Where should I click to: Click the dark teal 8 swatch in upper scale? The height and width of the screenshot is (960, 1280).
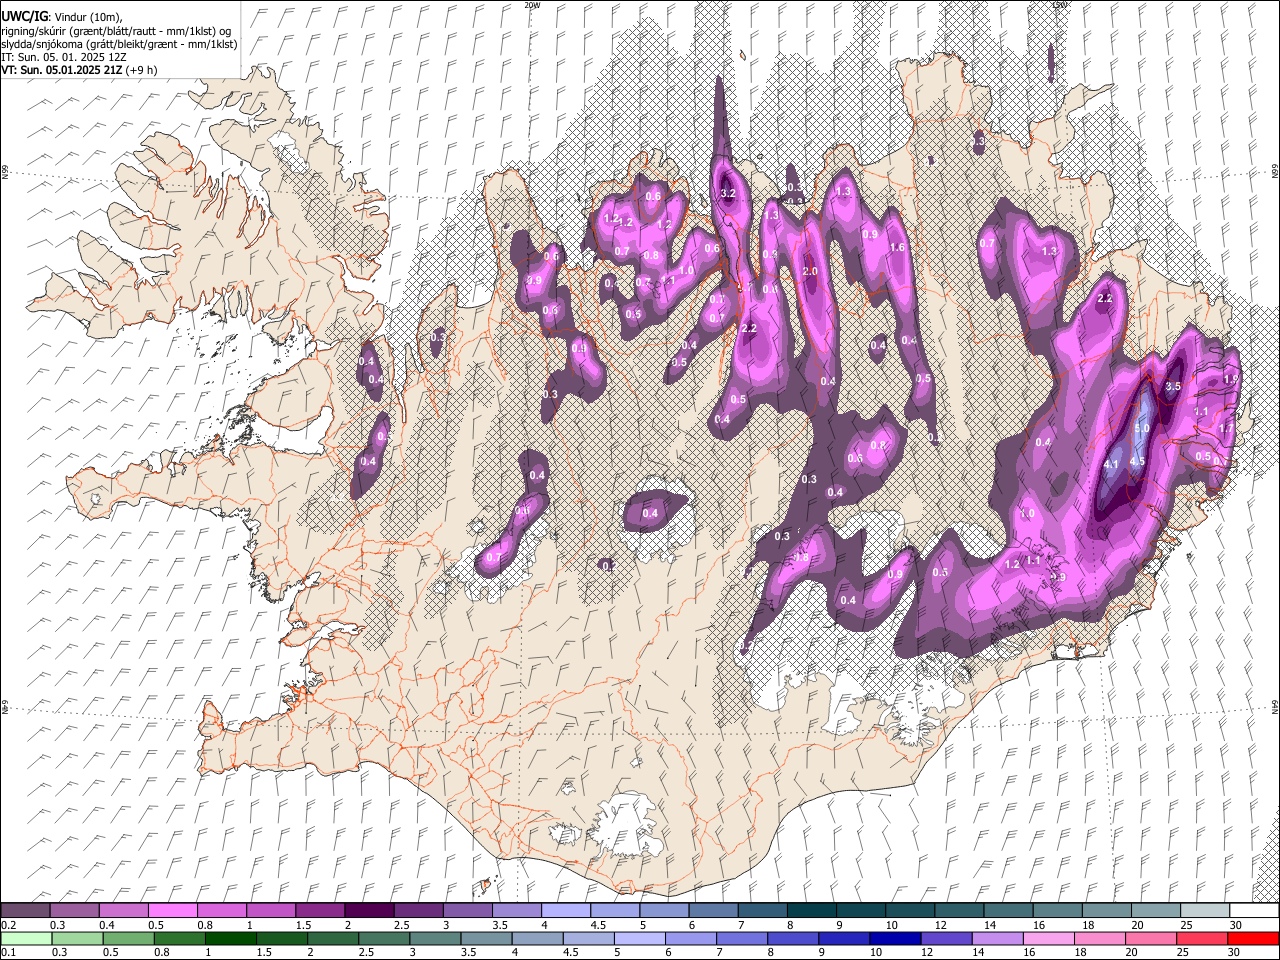coord(811,911)
